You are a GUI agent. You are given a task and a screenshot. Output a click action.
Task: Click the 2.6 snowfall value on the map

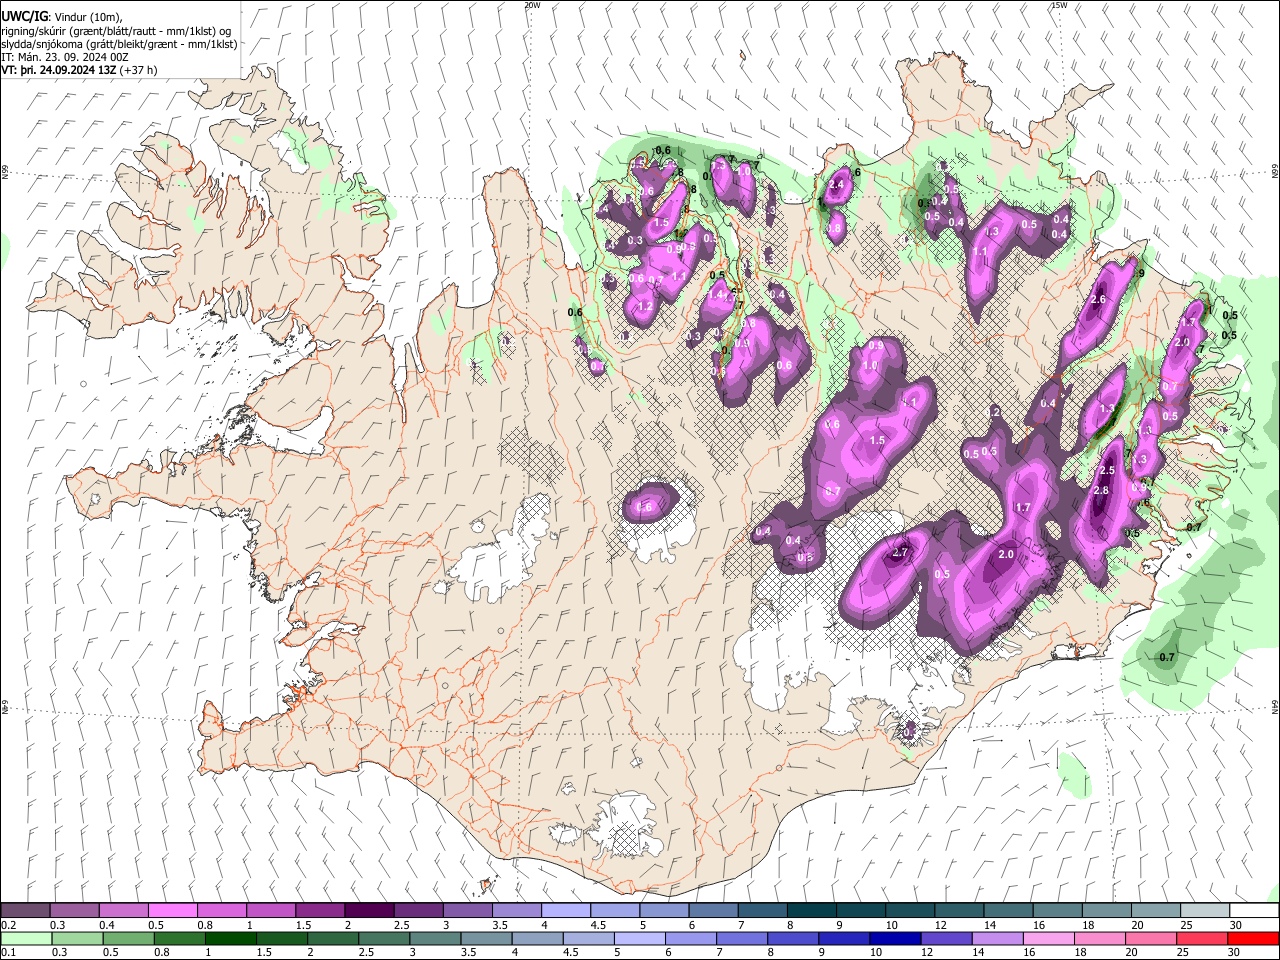coord(1098,299)
